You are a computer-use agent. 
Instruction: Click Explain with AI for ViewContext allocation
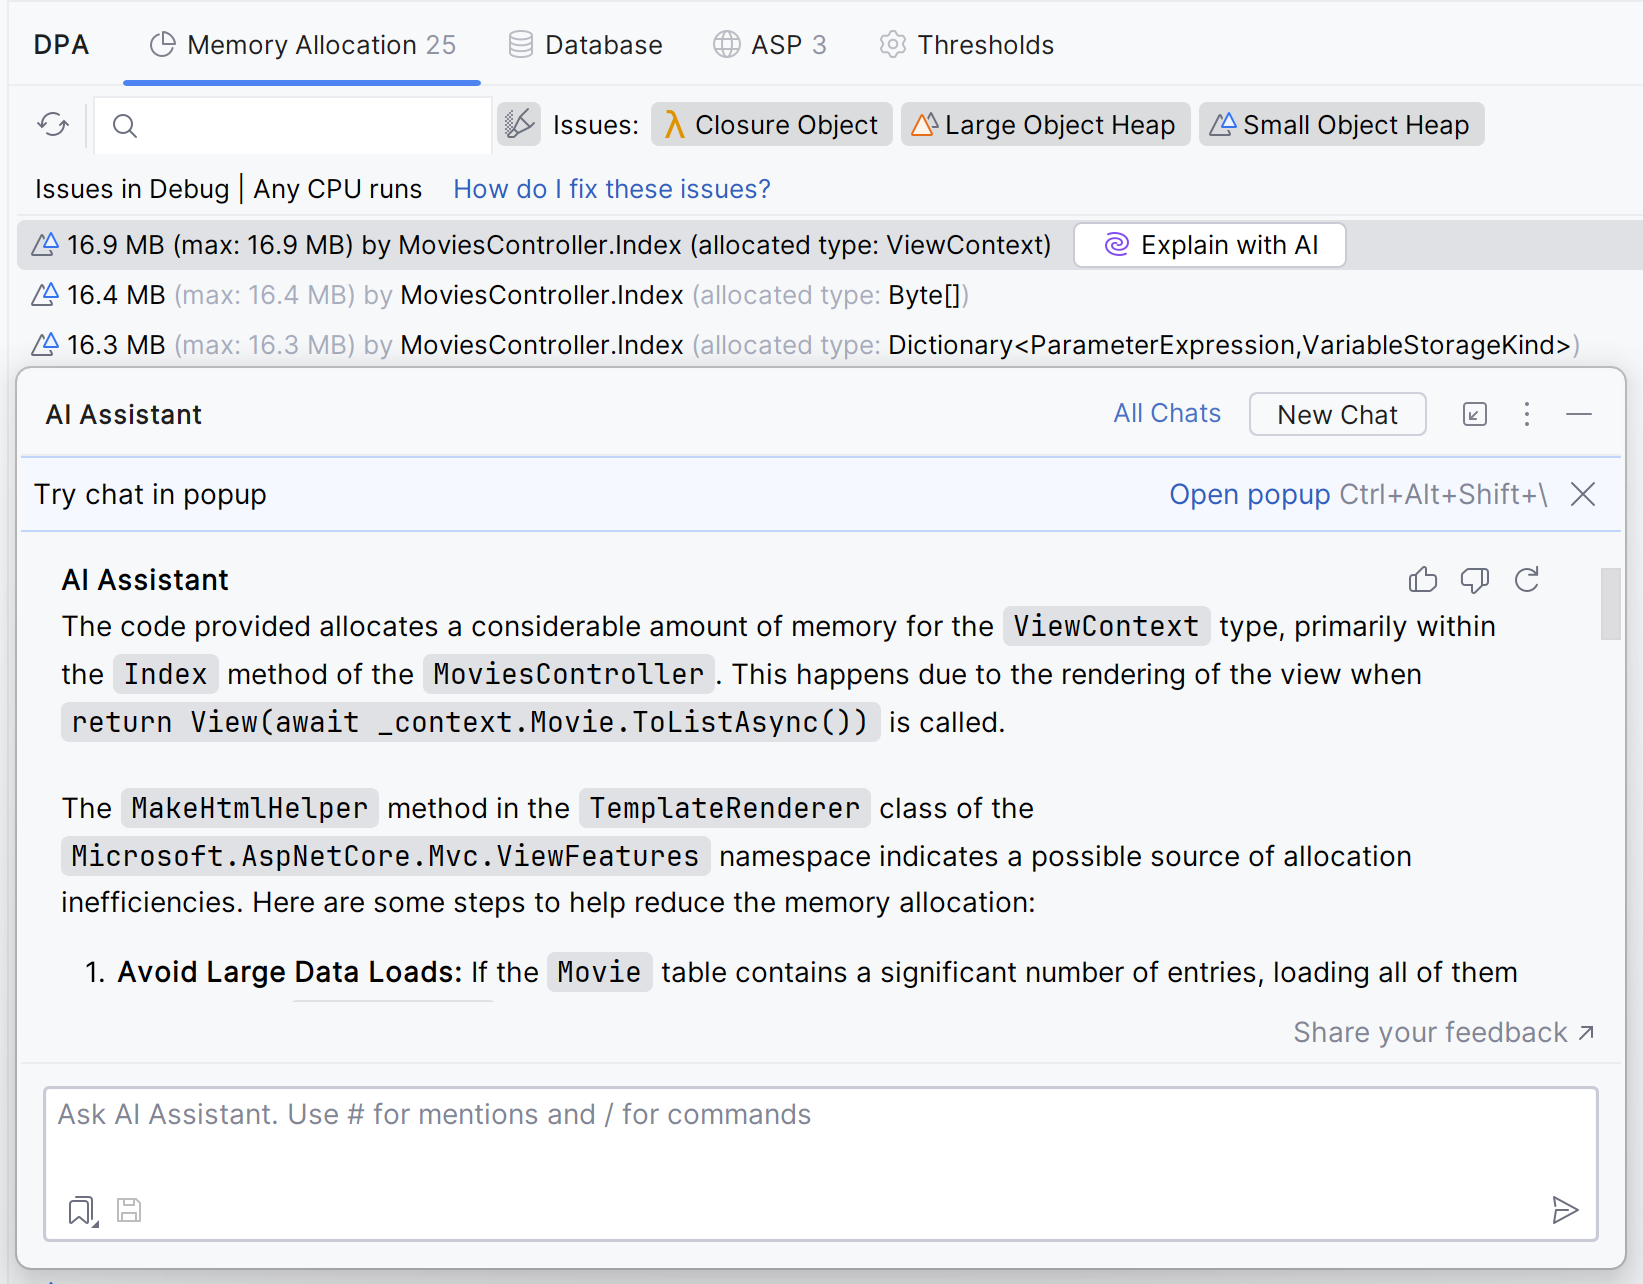(1209, 244)
